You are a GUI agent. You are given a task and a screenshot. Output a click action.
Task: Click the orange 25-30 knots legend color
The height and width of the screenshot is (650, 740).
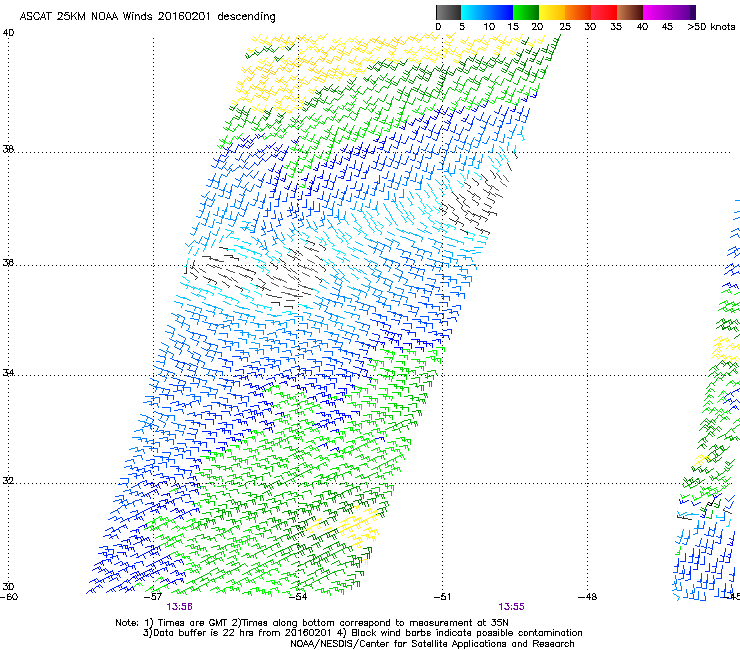click(x=578, y=12)
